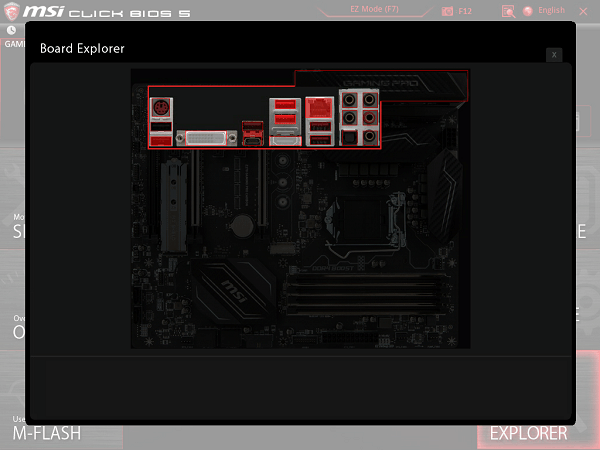The height and width of the screenshot is (450, 600).
Task: Select top-left audio jack in audio block
Action: (x=349, y=100)
